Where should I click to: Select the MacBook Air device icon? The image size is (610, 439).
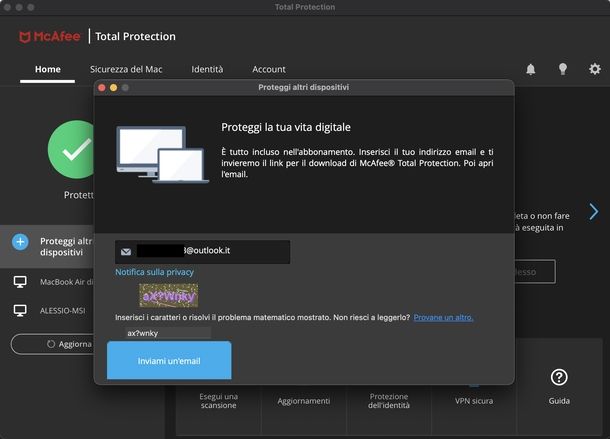point(20,282)
